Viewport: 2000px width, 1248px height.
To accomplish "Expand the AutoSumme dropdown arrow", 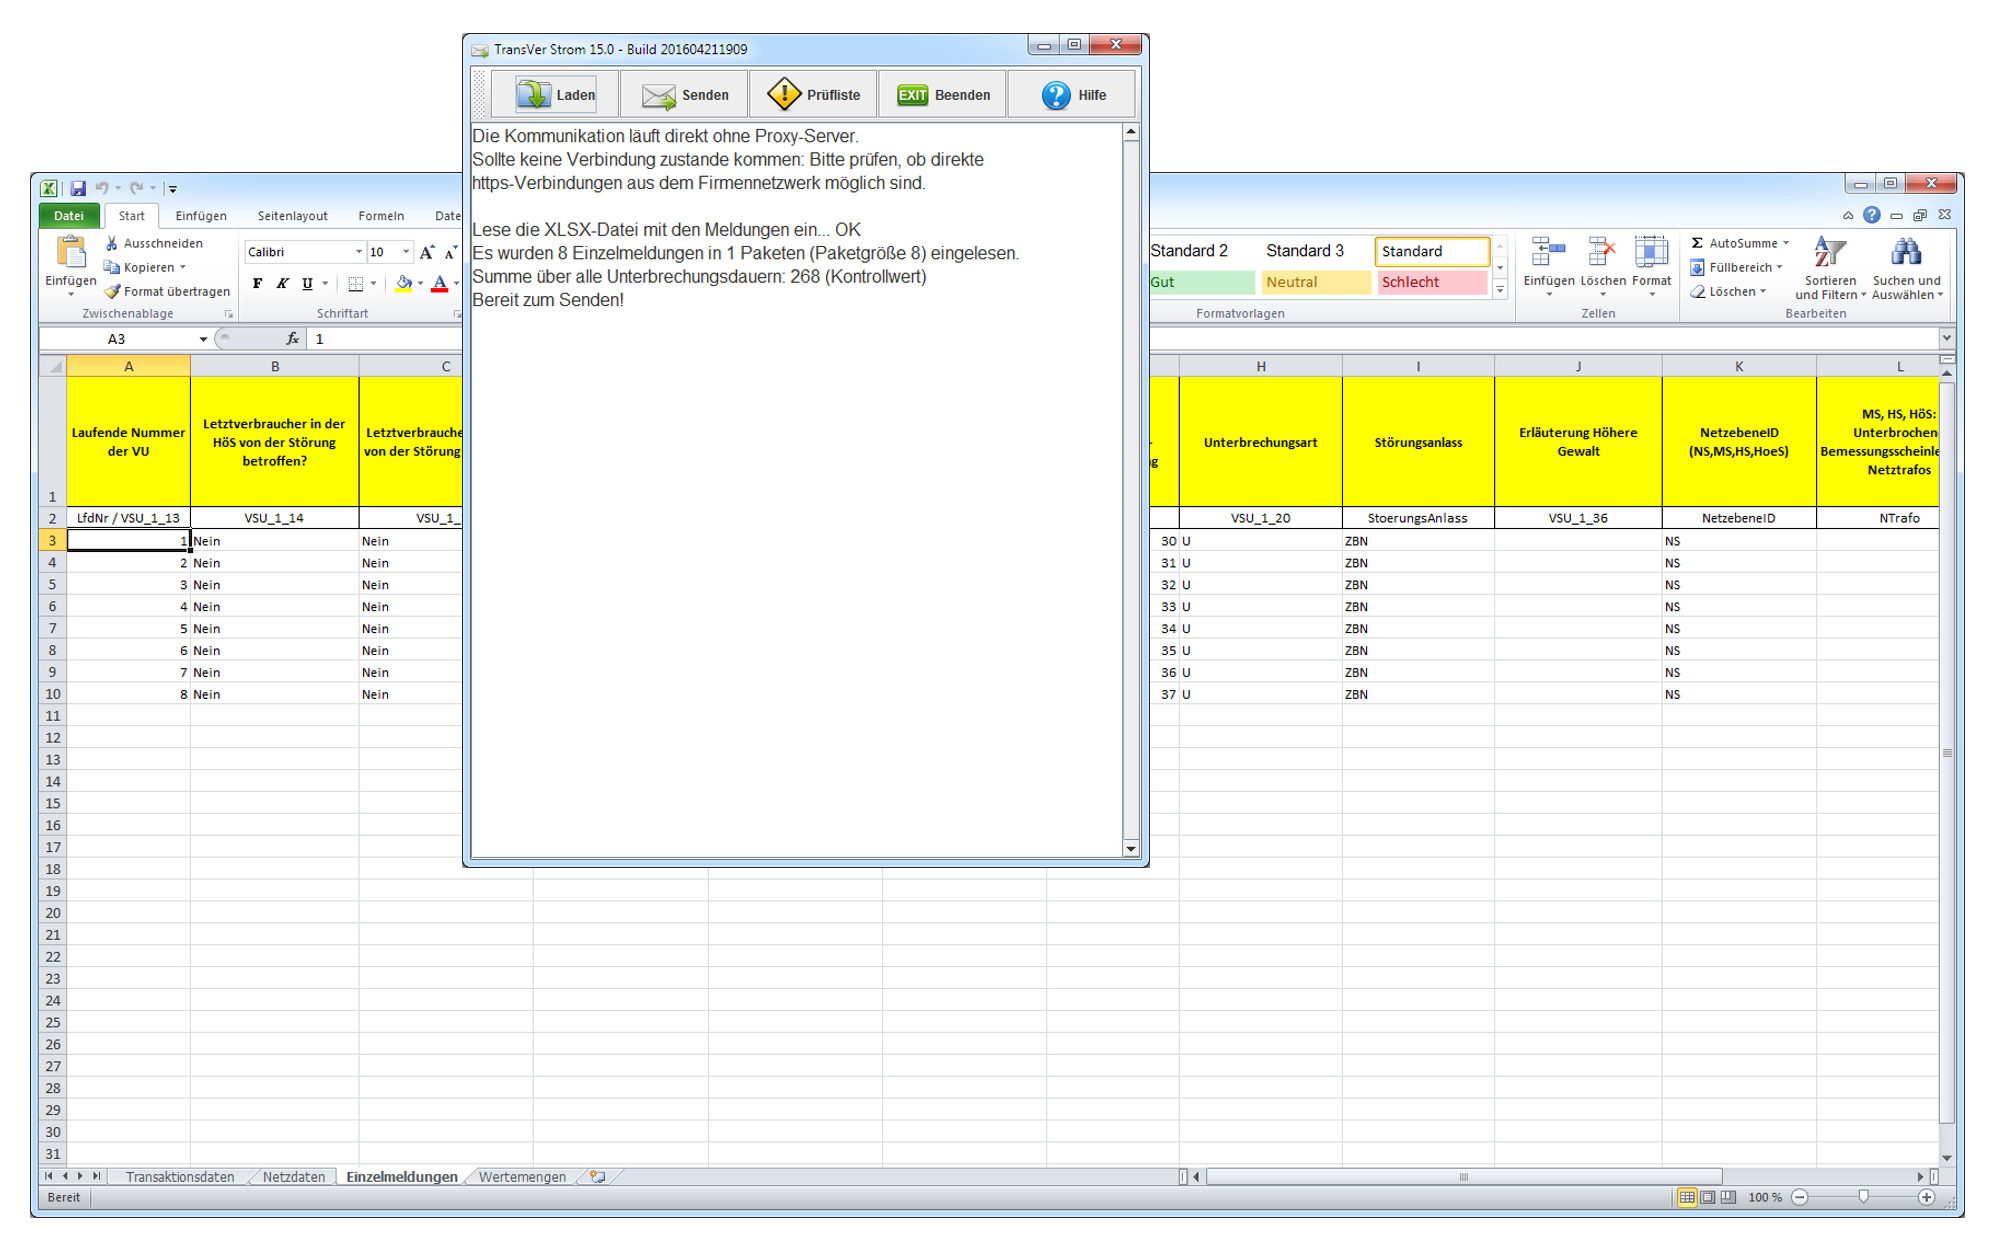I will (1786, 243).
